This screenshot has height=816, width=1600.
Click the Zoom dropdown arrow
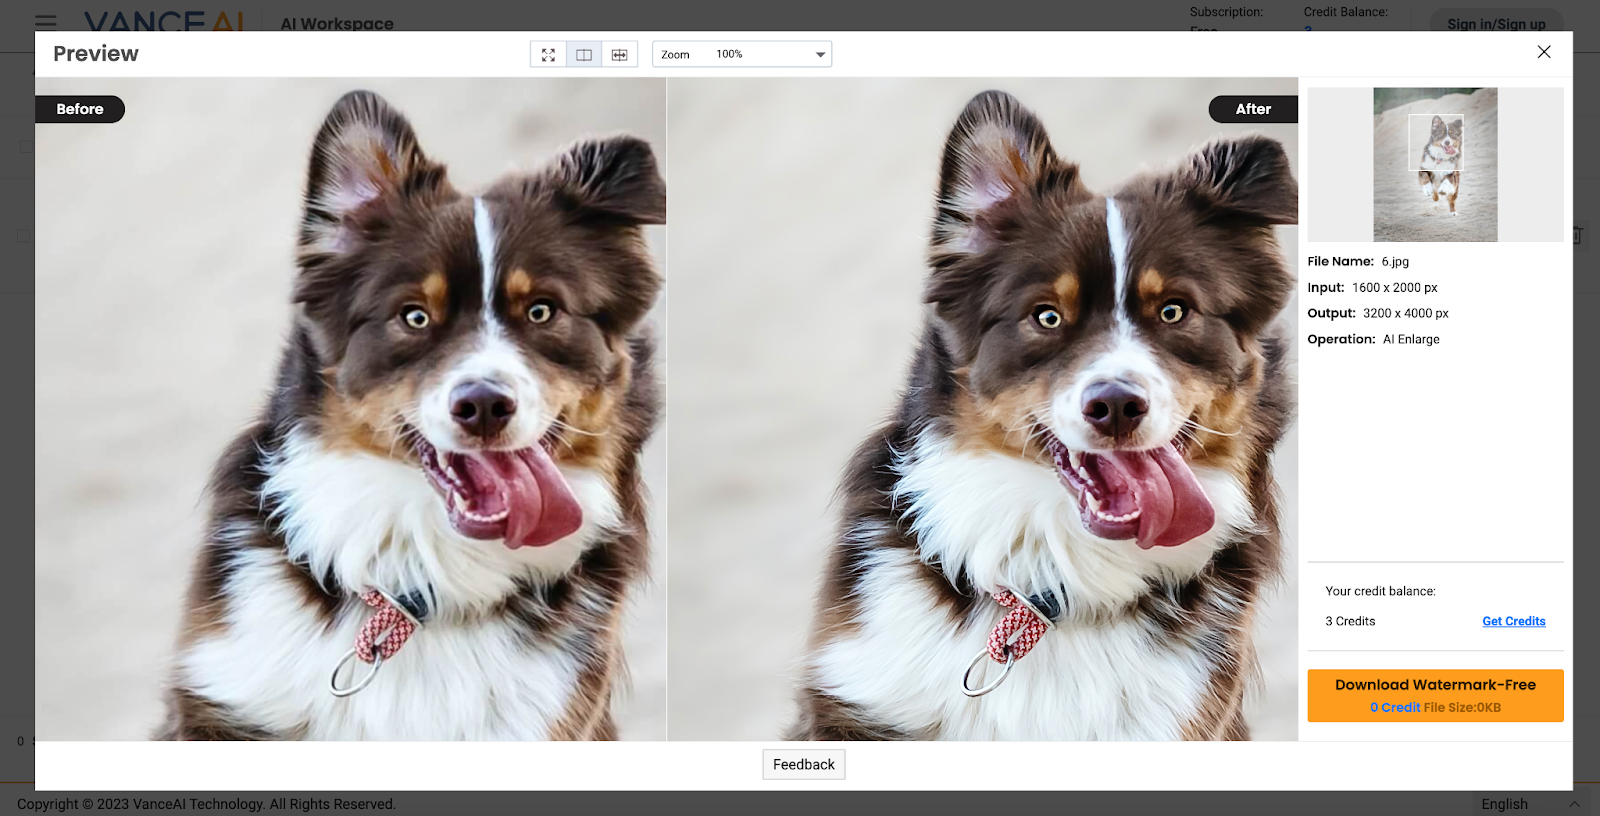click(820, 55)
